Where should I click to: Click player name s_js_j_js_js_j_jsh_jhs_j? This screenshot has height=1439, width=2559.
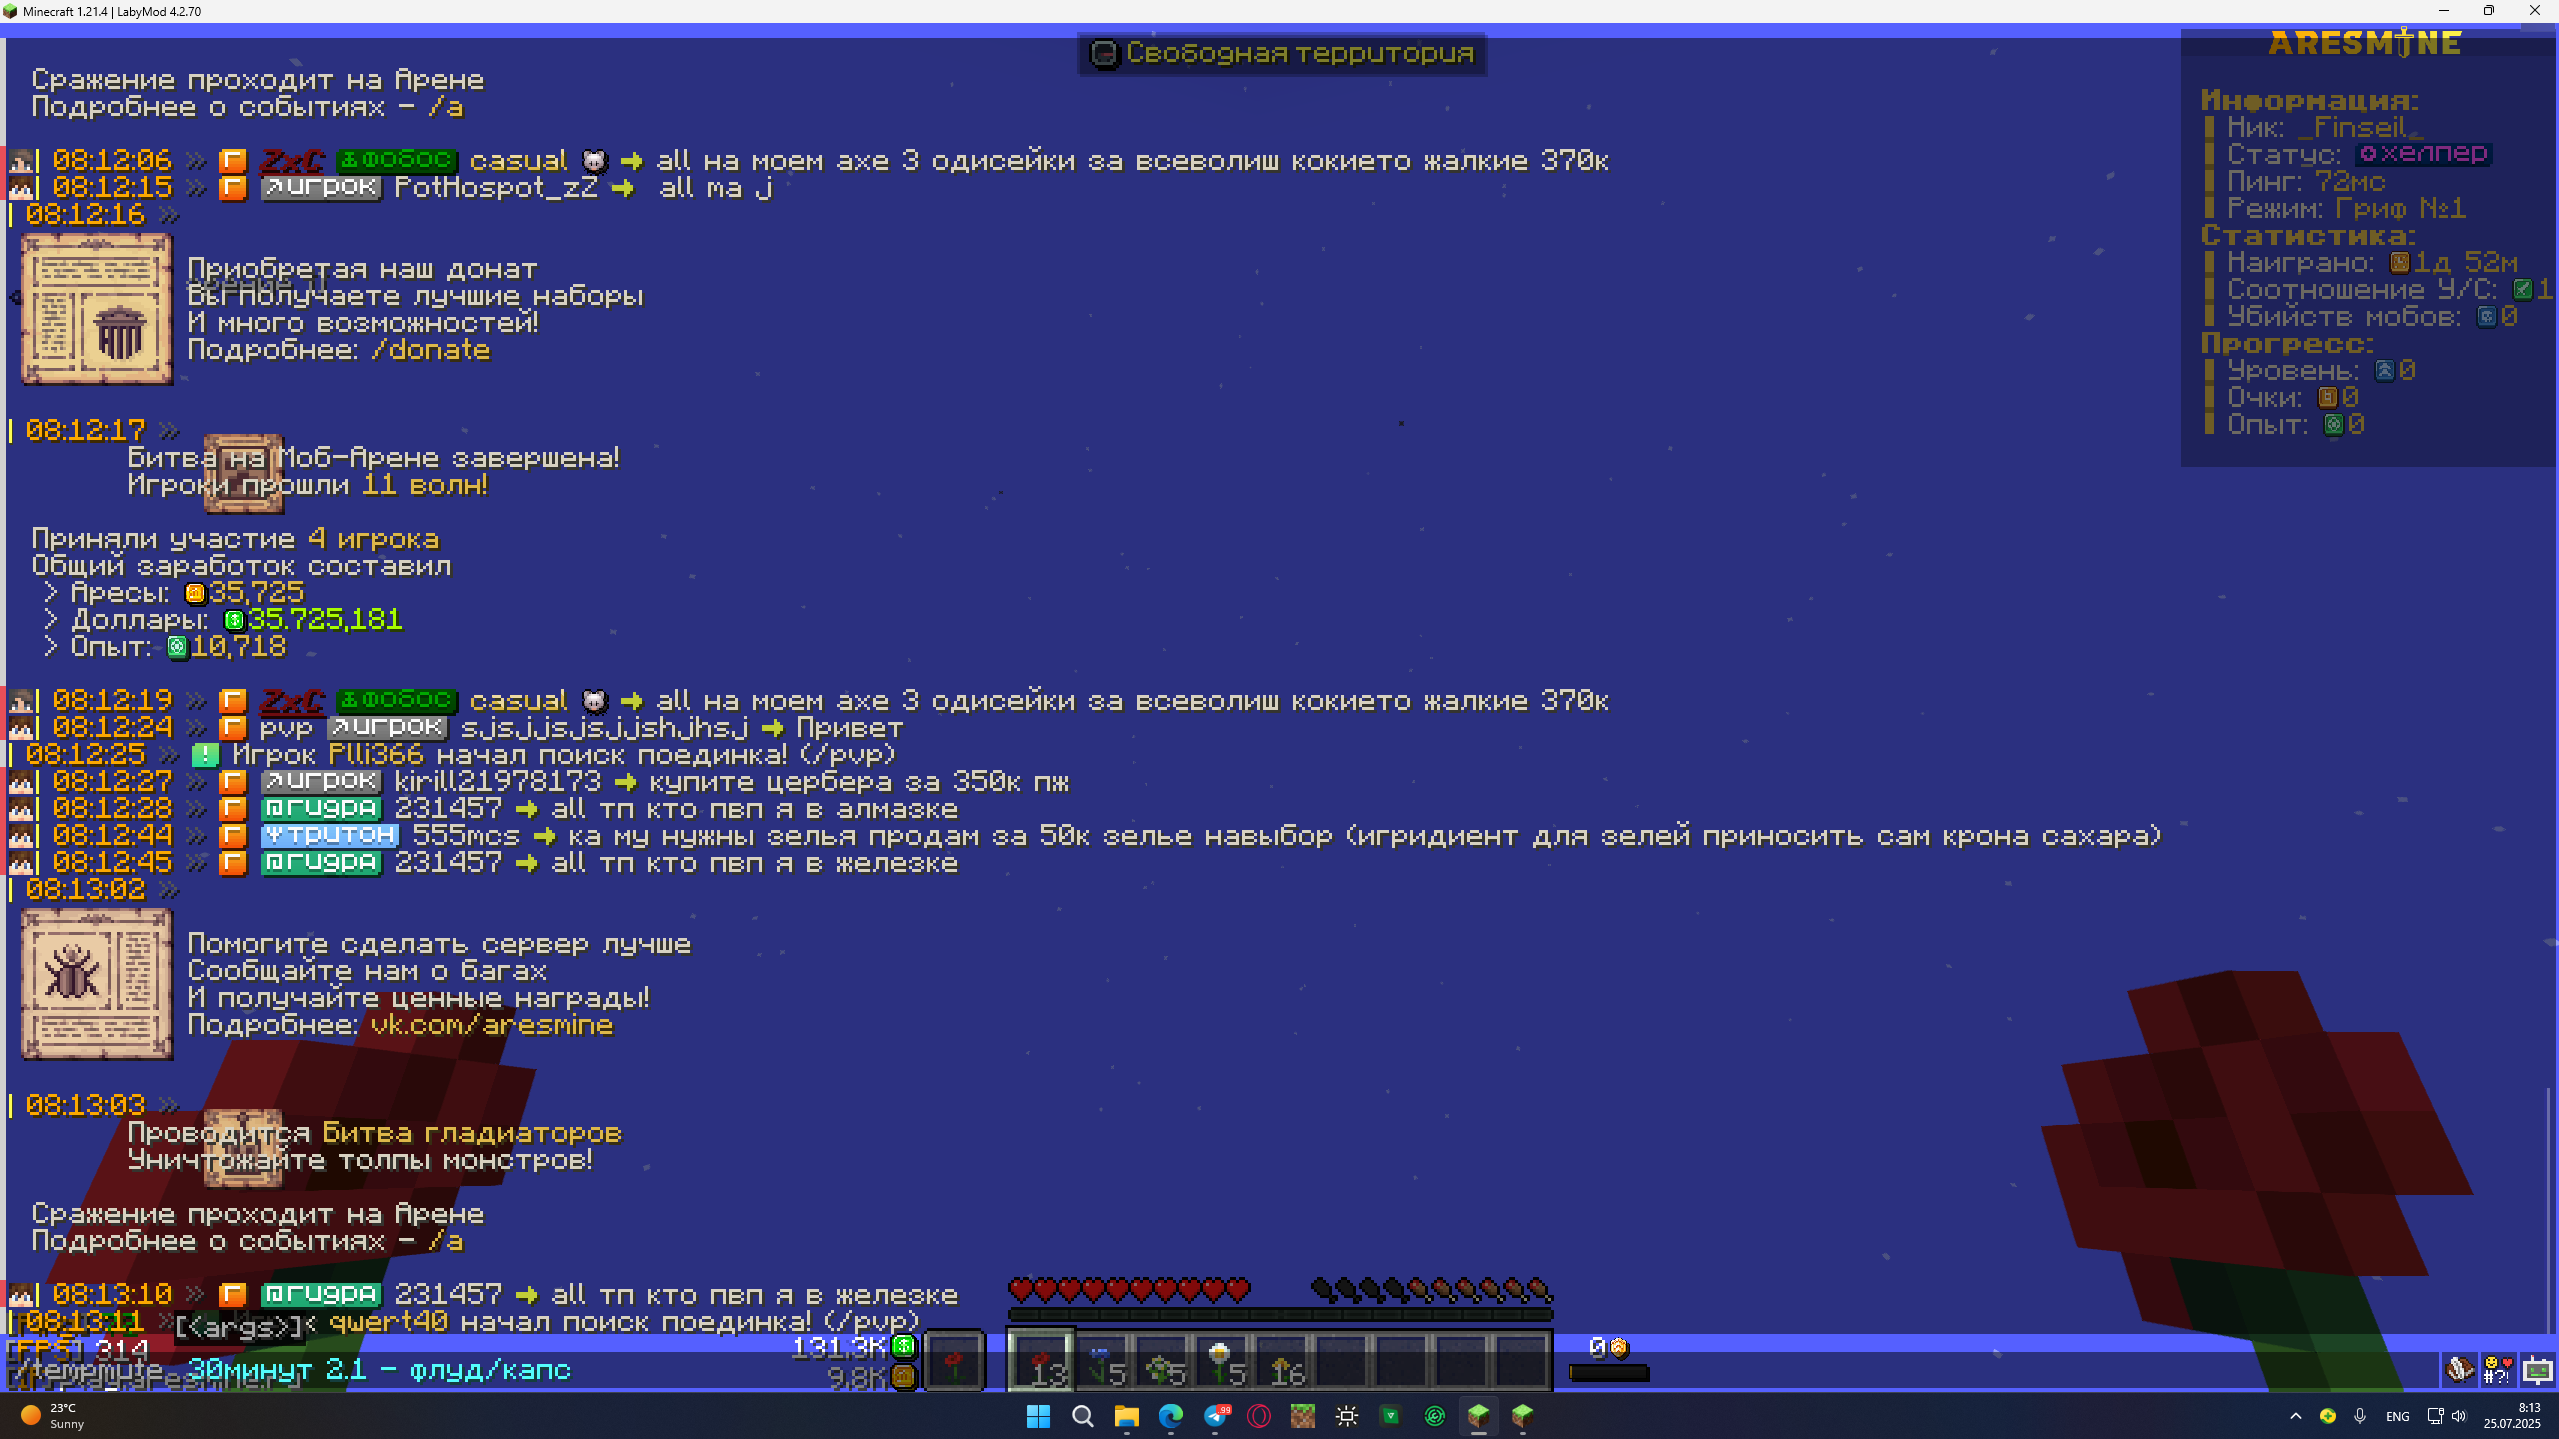[x=604, y=727]
